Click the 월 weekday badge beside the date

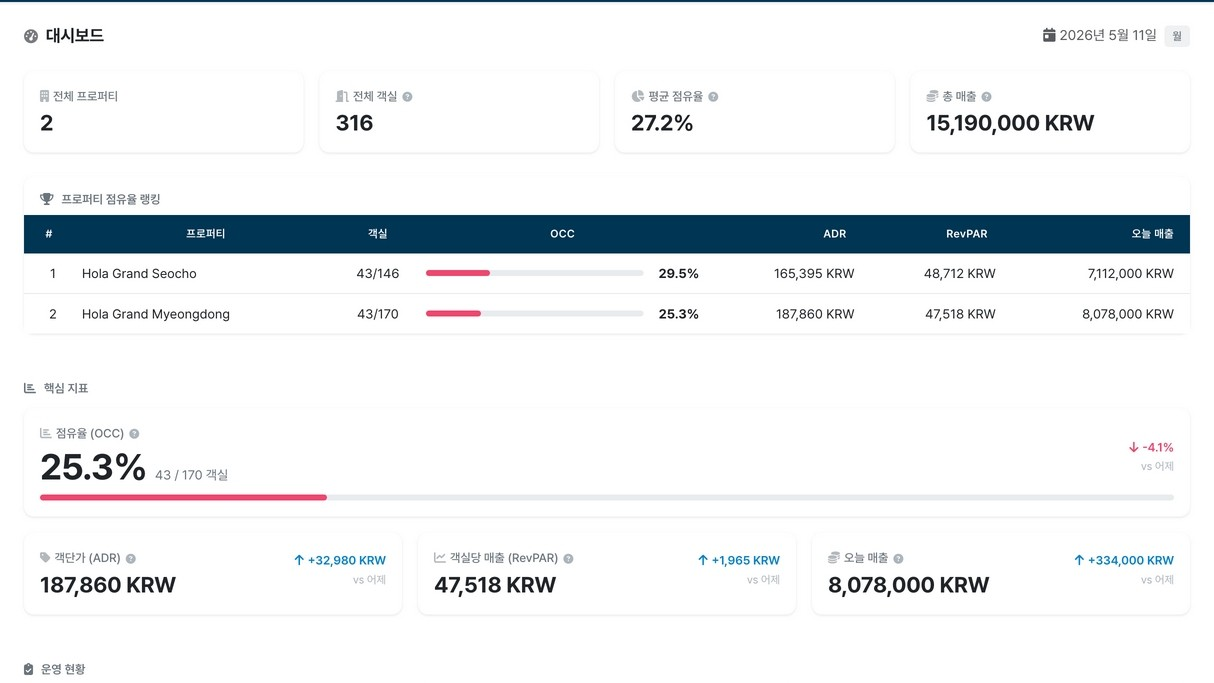coord(1177,36)
